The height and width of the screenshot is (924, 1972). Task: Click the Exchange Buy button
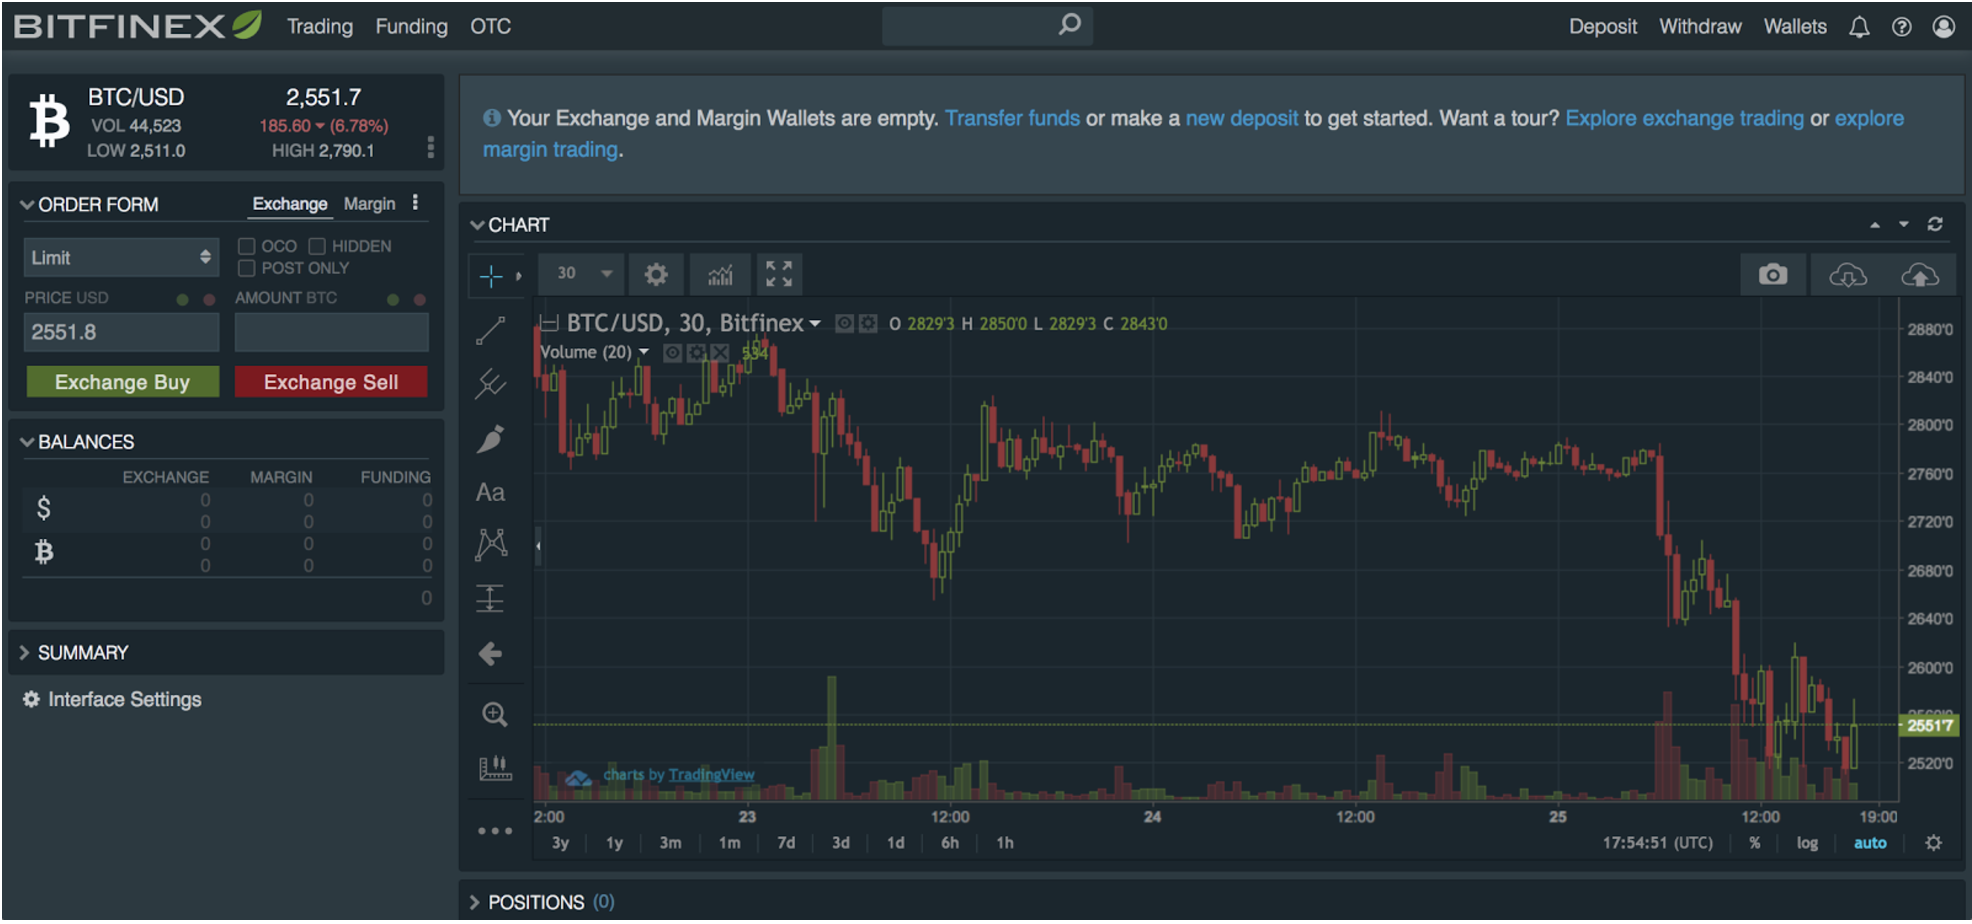(x=122, y=382)
